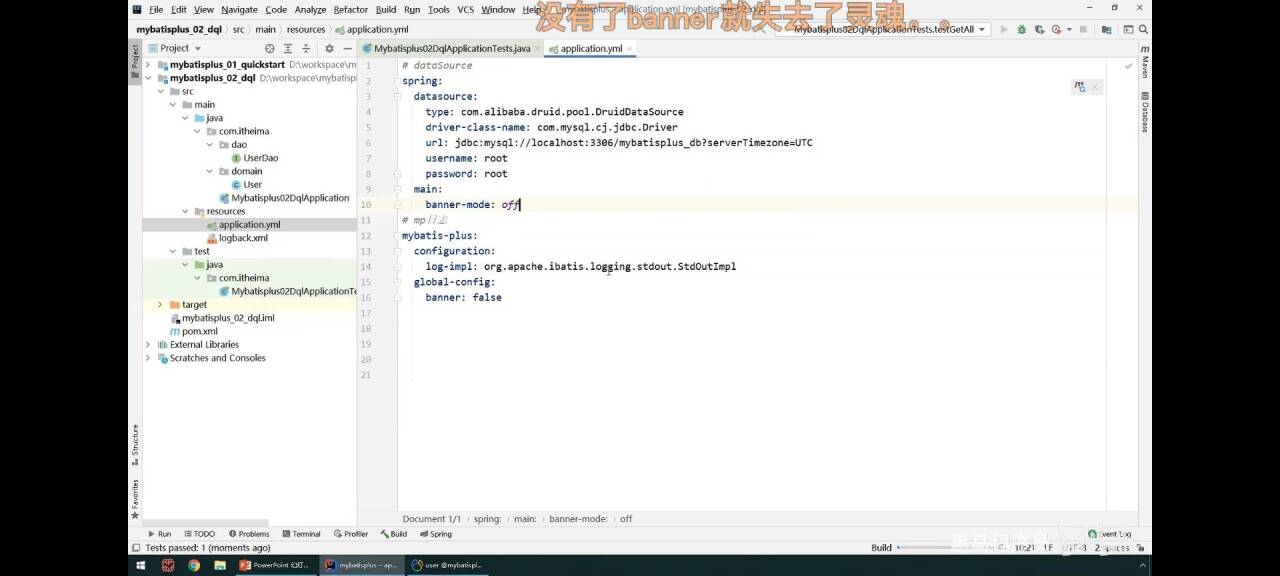Open the File menu
The width and height of the screenshot is (1280, 576).
pos(155,9)
